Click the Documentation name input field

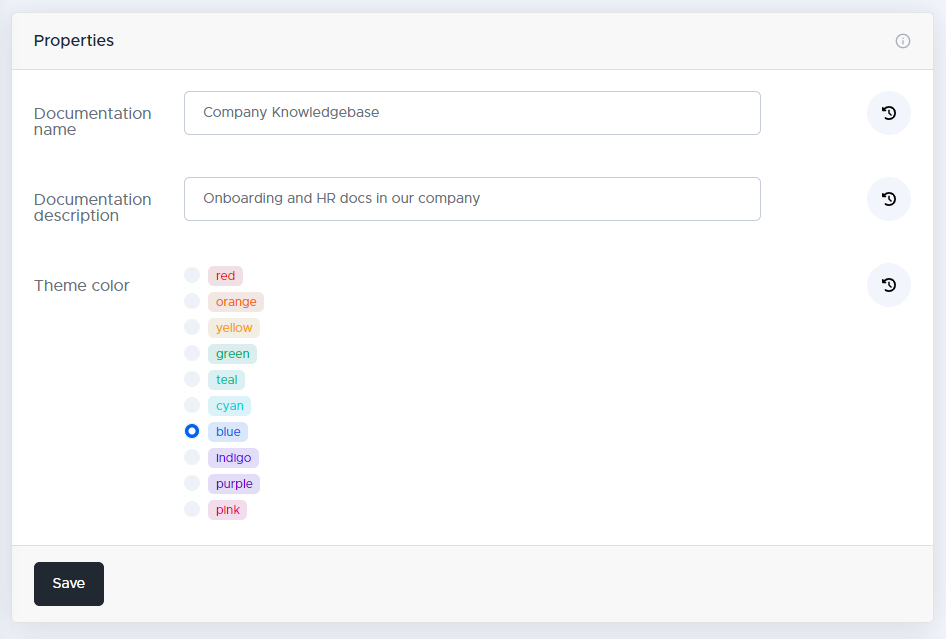(x=472, y=113)
